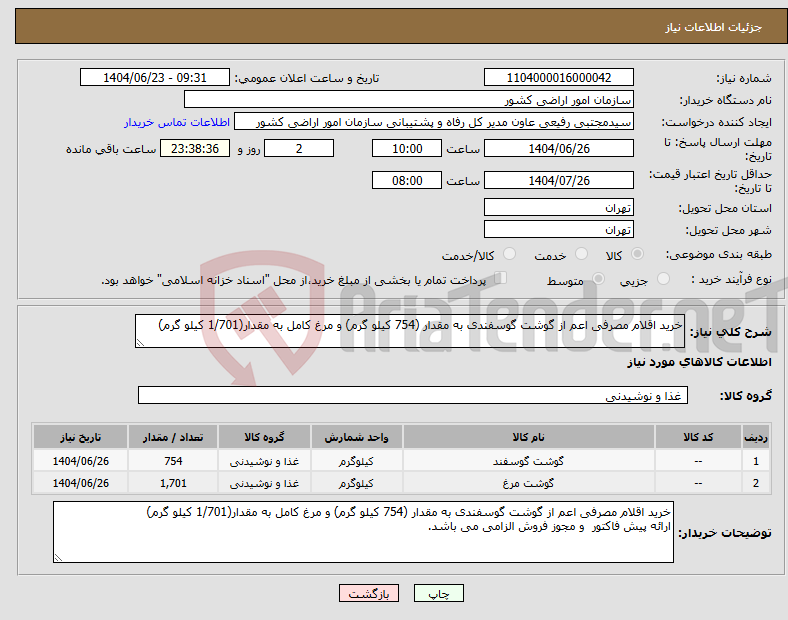Select the خدمت radio button

click(x=581, y=254)
